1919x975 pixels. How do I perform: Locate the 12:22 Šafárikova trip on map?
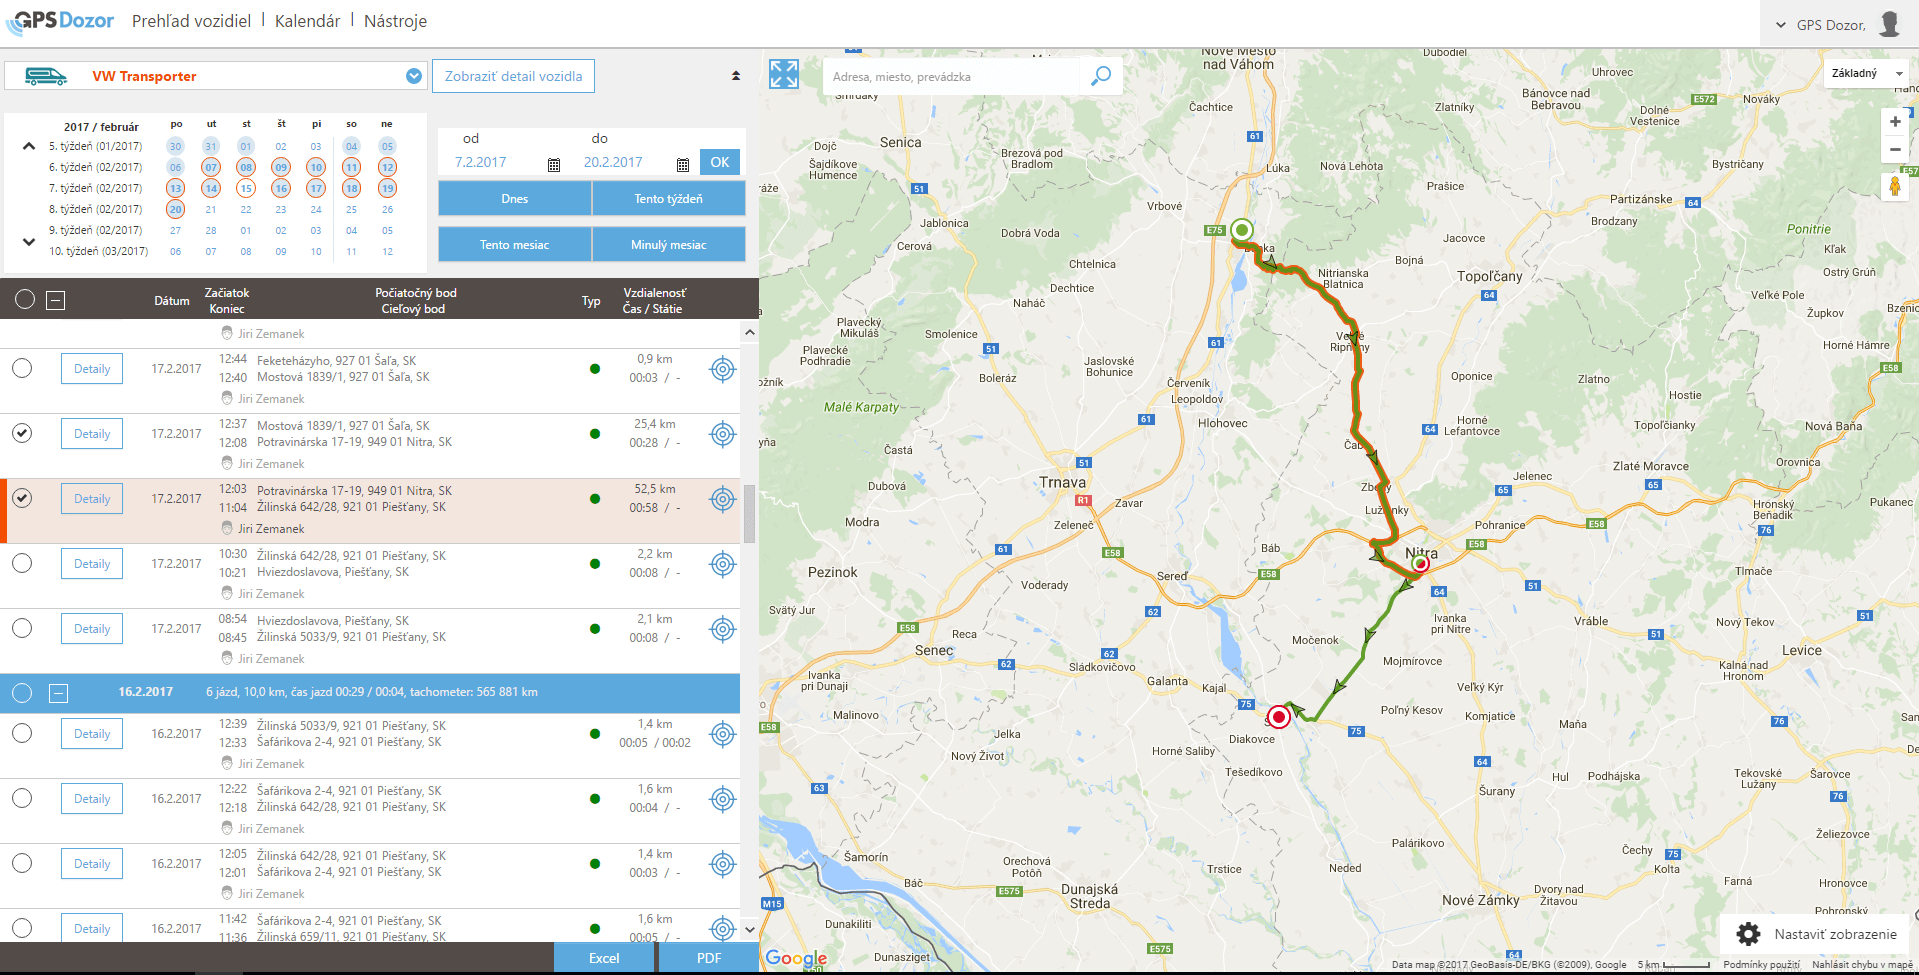(723, 799)
